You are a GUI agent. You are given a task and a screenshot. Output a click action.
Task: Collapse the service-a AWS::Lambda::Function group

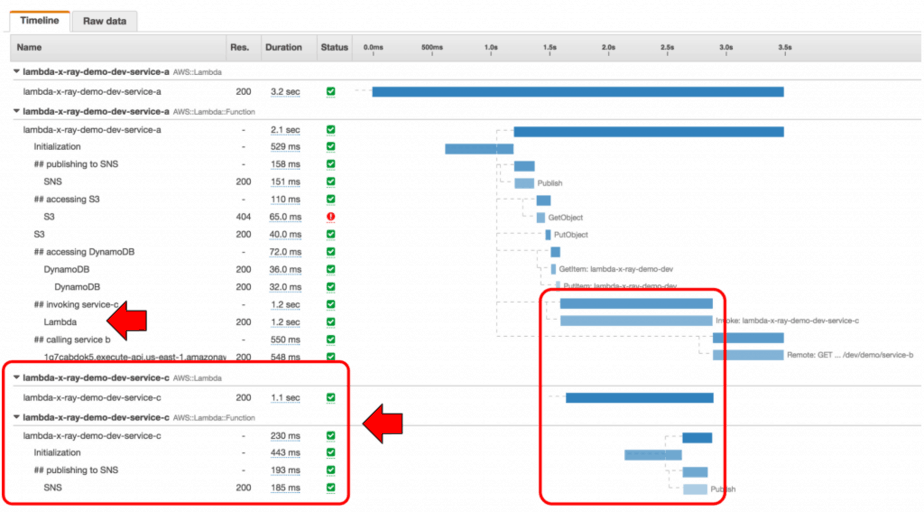16,112
